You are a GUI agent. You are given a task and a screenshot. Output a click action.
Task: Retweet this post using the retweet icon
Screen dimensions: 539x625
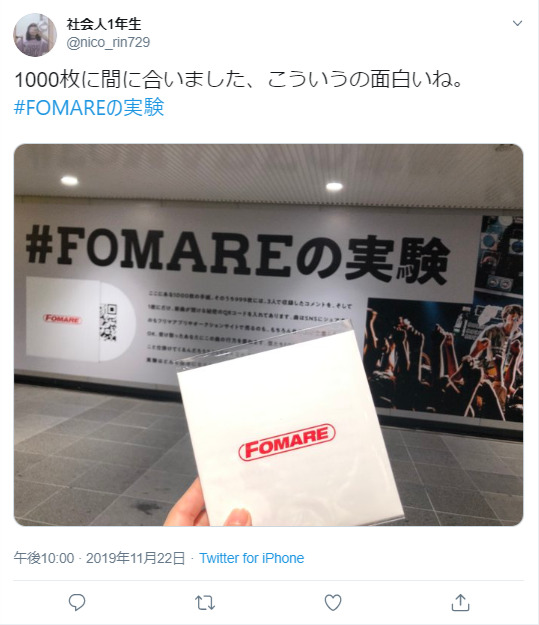click(x=205, y=603)
